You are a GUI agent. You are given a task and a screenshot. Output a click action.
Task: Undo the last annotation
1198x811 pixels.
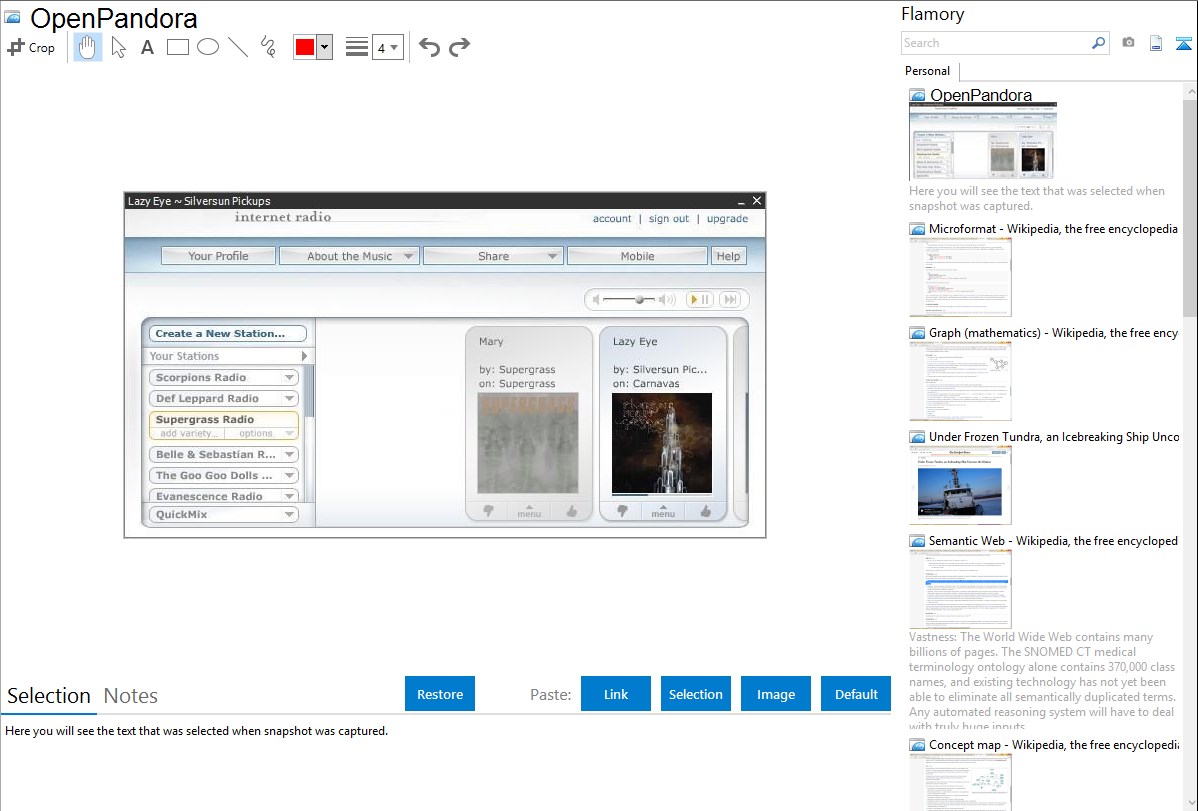[x=429, y=47]
